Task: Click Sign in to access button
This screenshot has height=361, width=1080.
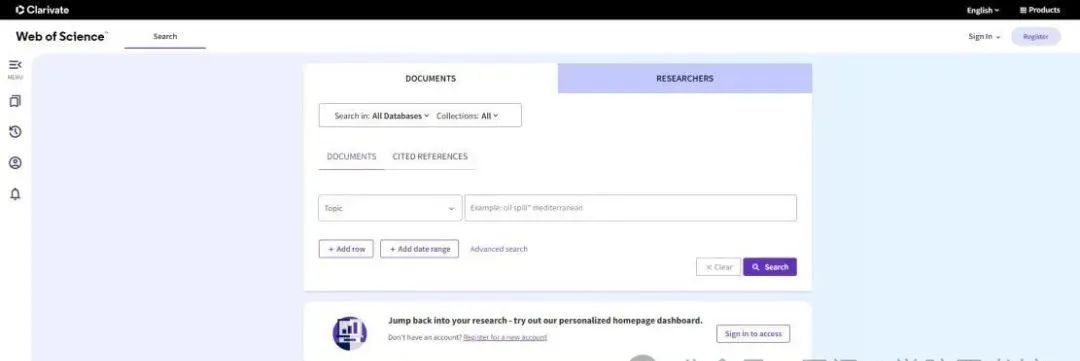Action: [753, 333]
